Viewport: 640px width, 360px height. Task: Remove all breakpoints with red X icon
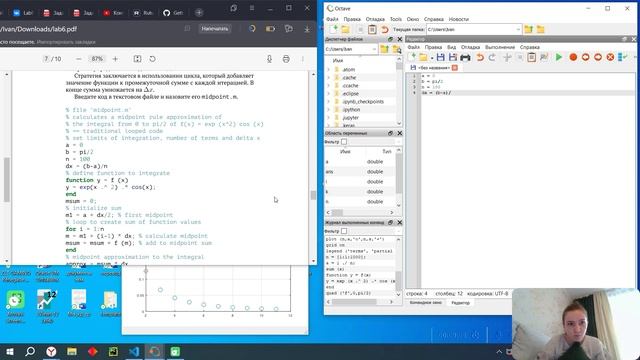[610, 57]
